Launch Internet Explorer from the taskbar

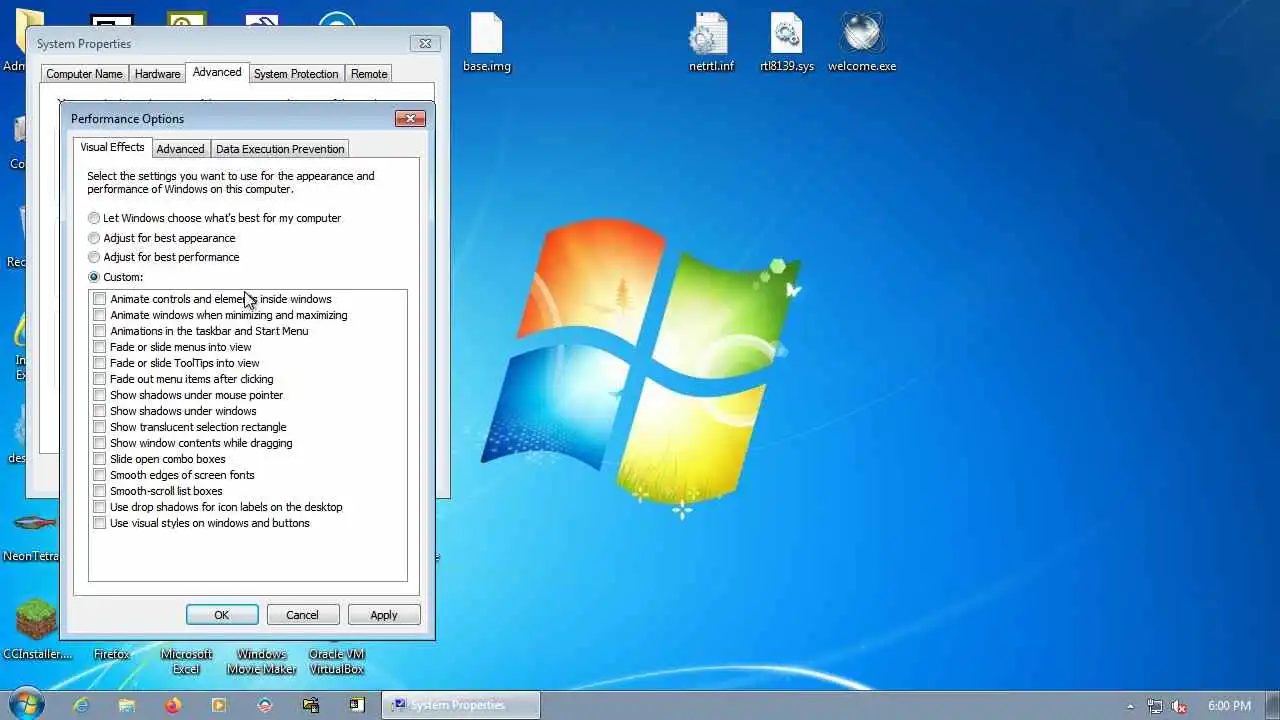click(x=80, y=705)
